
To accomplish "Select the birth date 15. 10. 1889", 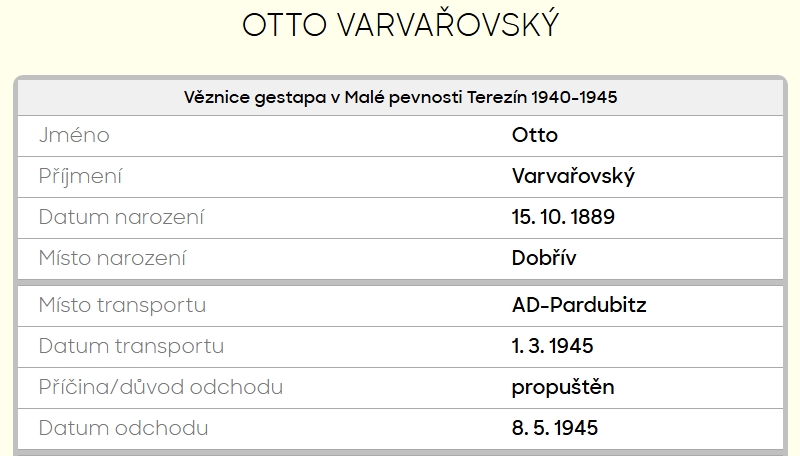I will 563,217.
